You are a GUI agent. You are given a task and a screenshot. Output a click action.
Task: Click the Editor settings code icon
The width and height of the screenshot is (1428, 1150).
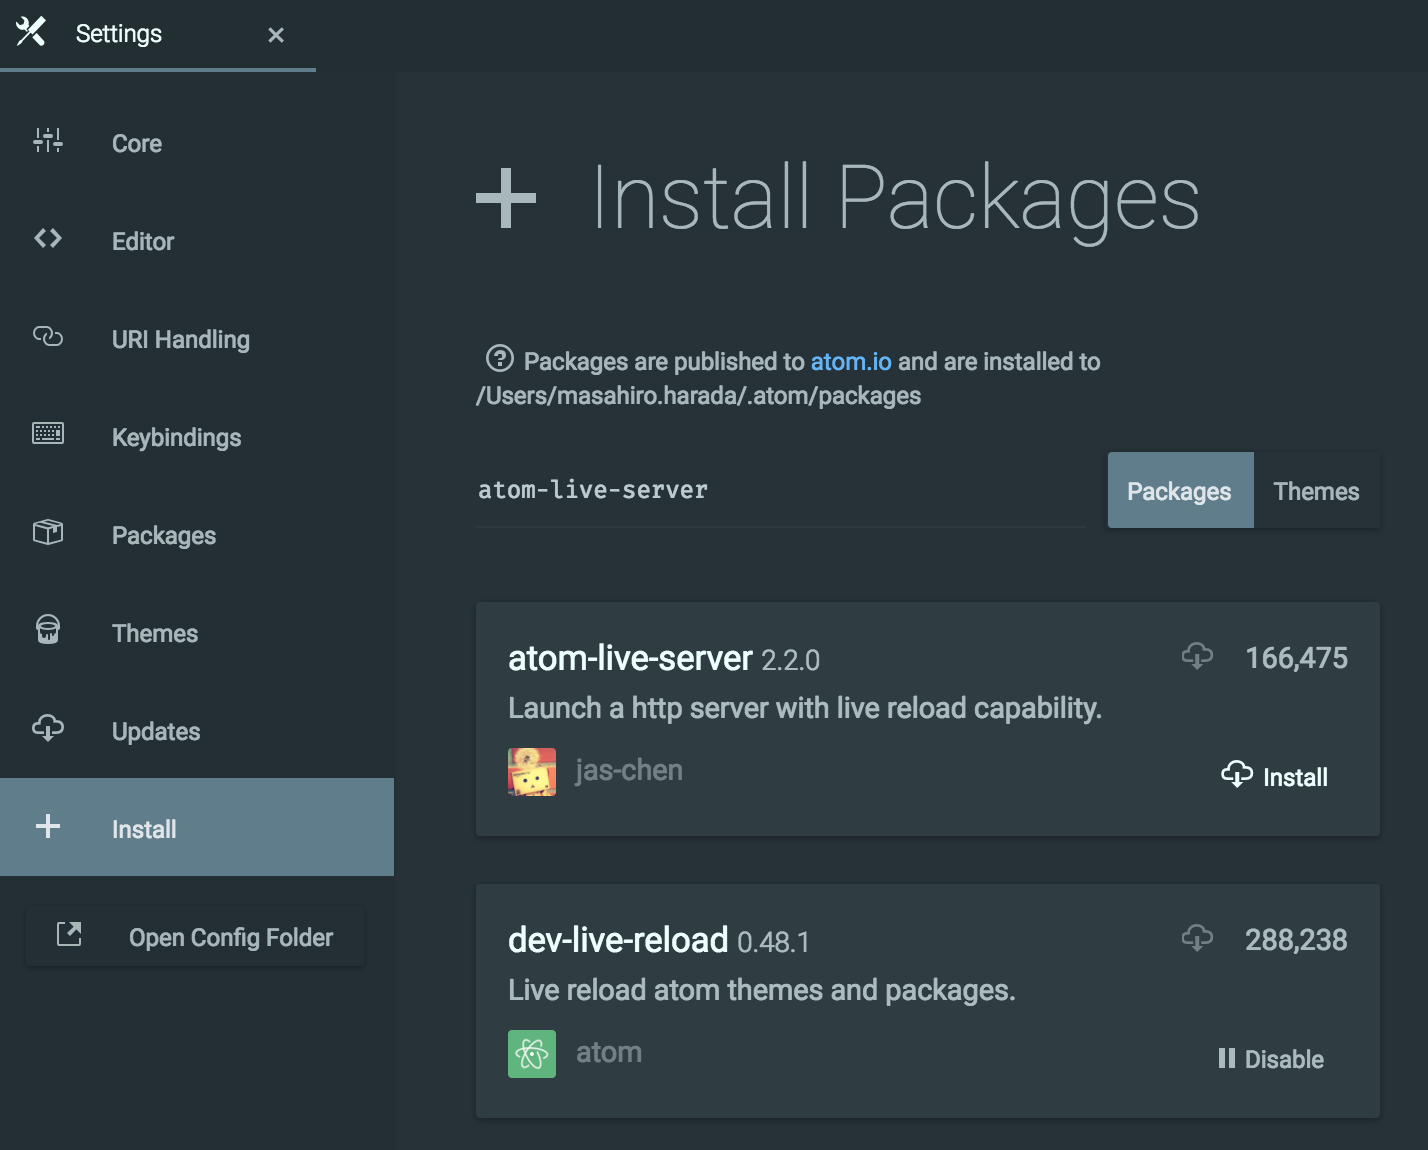47,240
